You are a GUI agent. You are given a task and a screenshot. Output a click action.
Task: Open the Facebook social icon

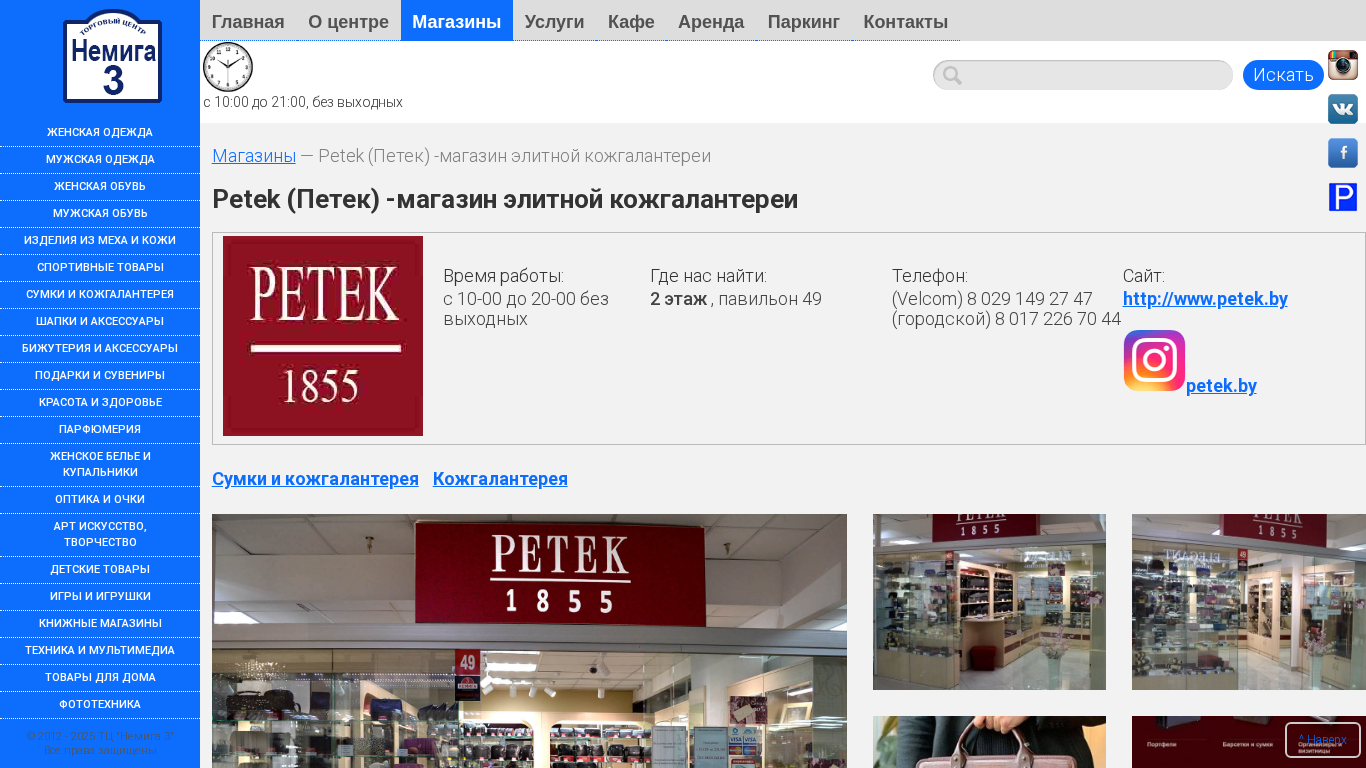(1342, 153)
